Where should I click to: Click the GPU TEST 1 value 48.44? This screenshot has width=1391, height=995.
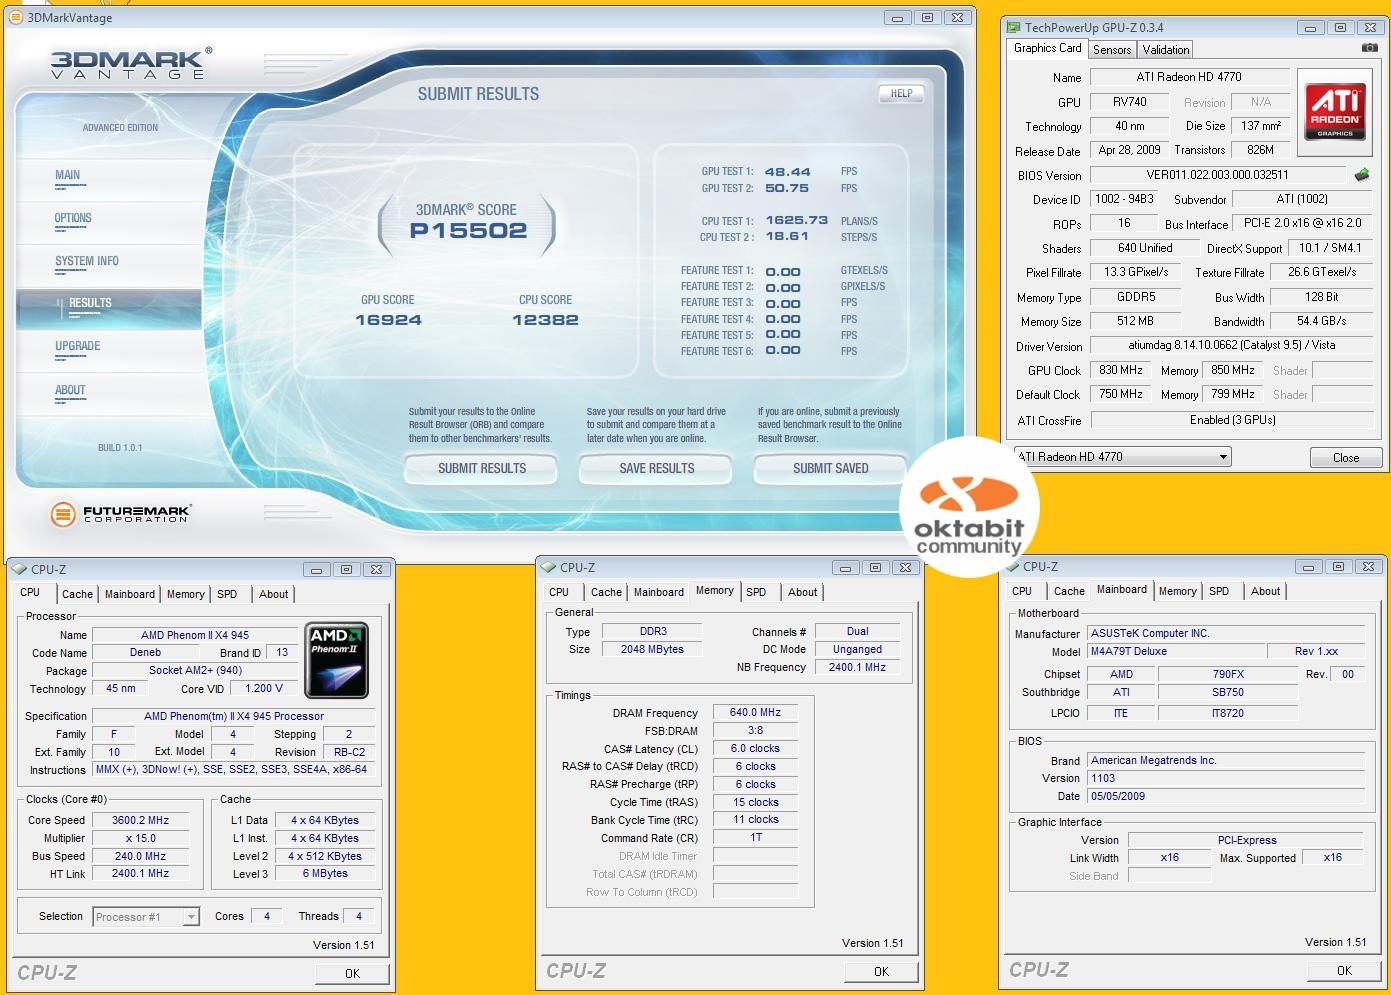tap(788, 172)
